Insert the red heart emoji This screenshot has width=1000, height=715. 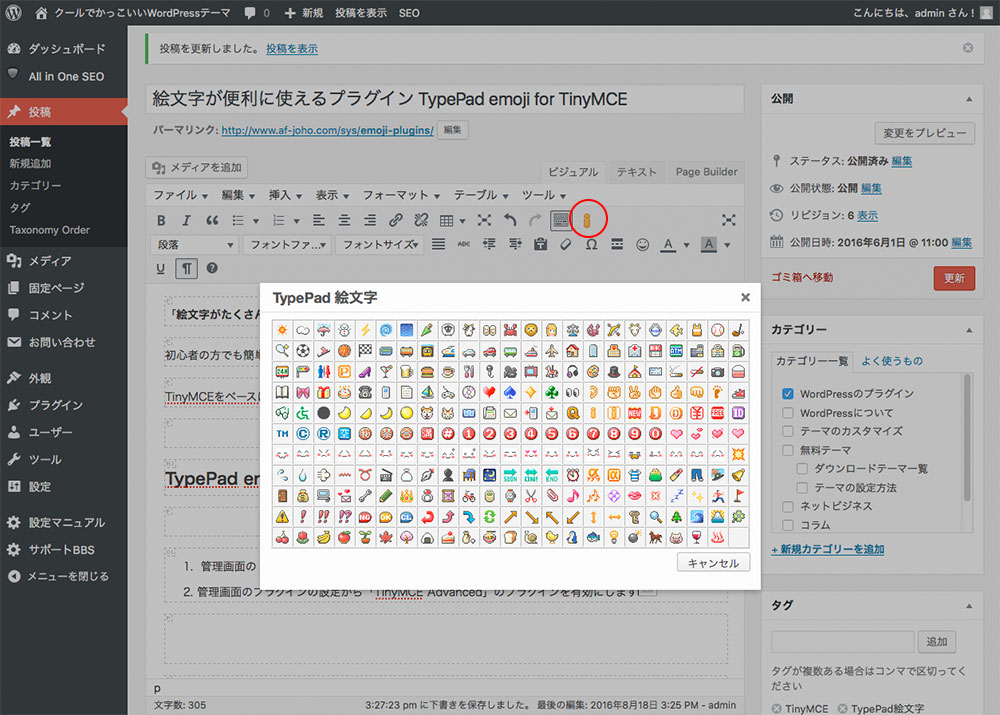(x=489, y=392)
